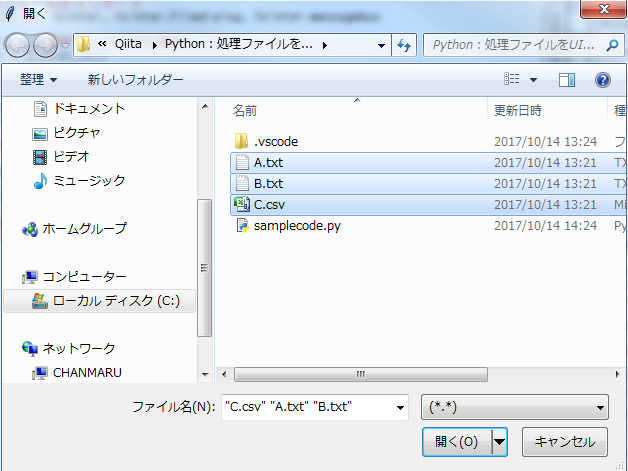This screenshot has height=471, width=628.
Task: Open the view options dropdown arrow
Action: (533, 80)
